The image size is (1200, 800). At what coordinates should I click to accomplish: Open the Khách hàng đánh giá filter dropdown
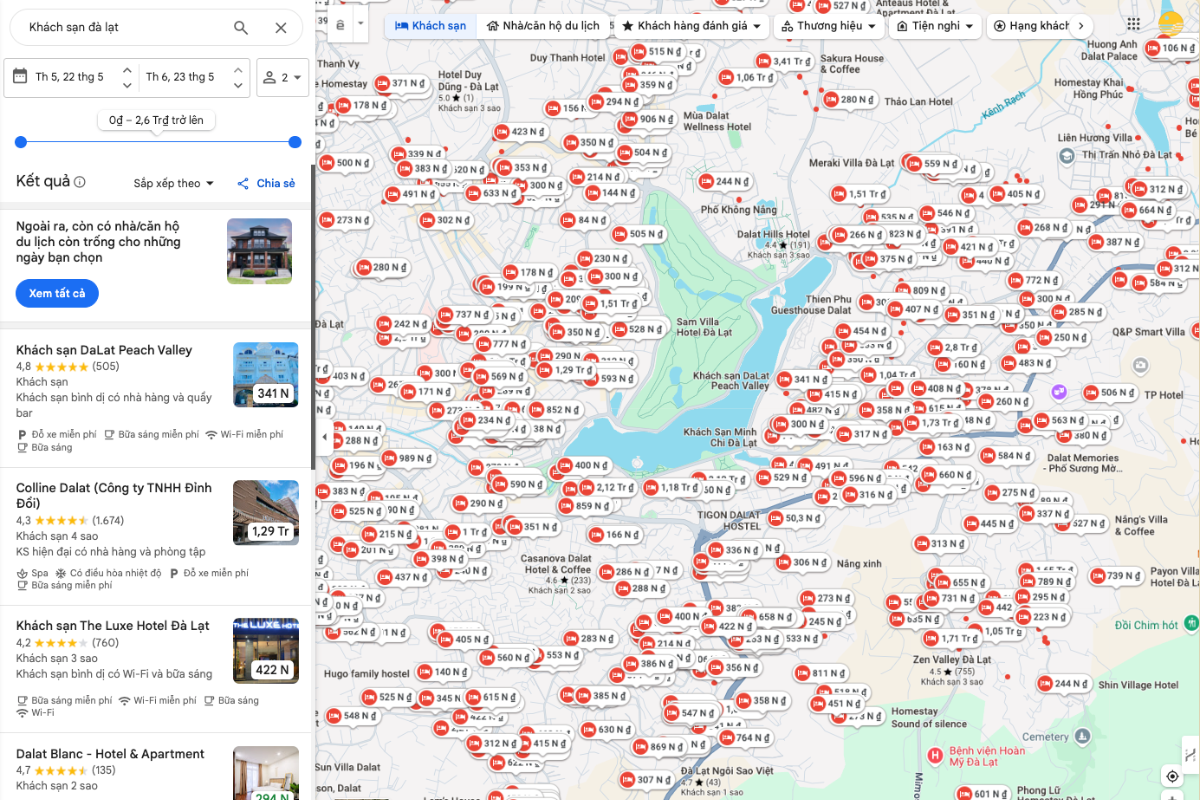coord(690,26)
